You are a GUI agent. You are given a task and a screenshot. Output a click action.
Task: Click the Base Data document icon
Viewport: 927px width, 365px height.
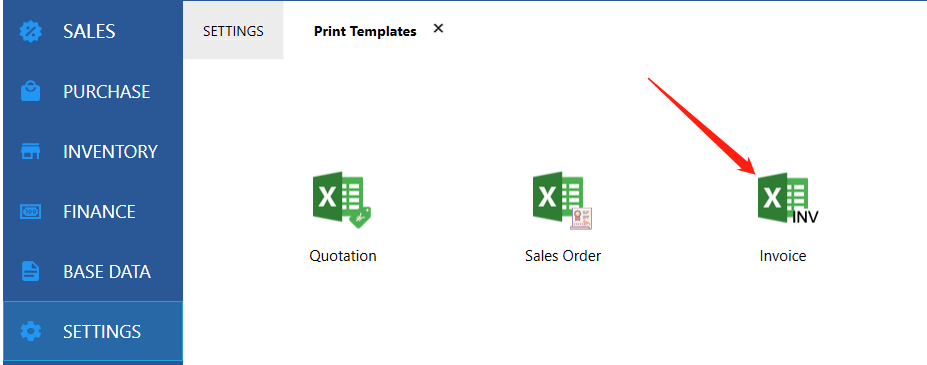coord(31,272)
